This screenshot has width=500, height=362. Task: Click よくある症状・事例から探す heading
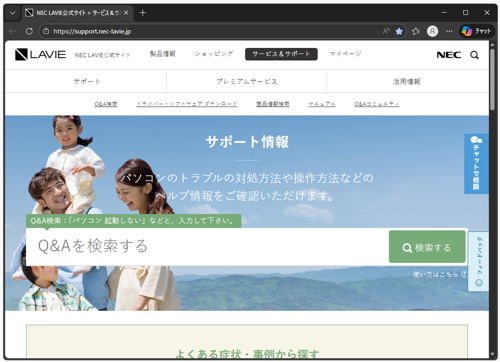click(247, 354)
